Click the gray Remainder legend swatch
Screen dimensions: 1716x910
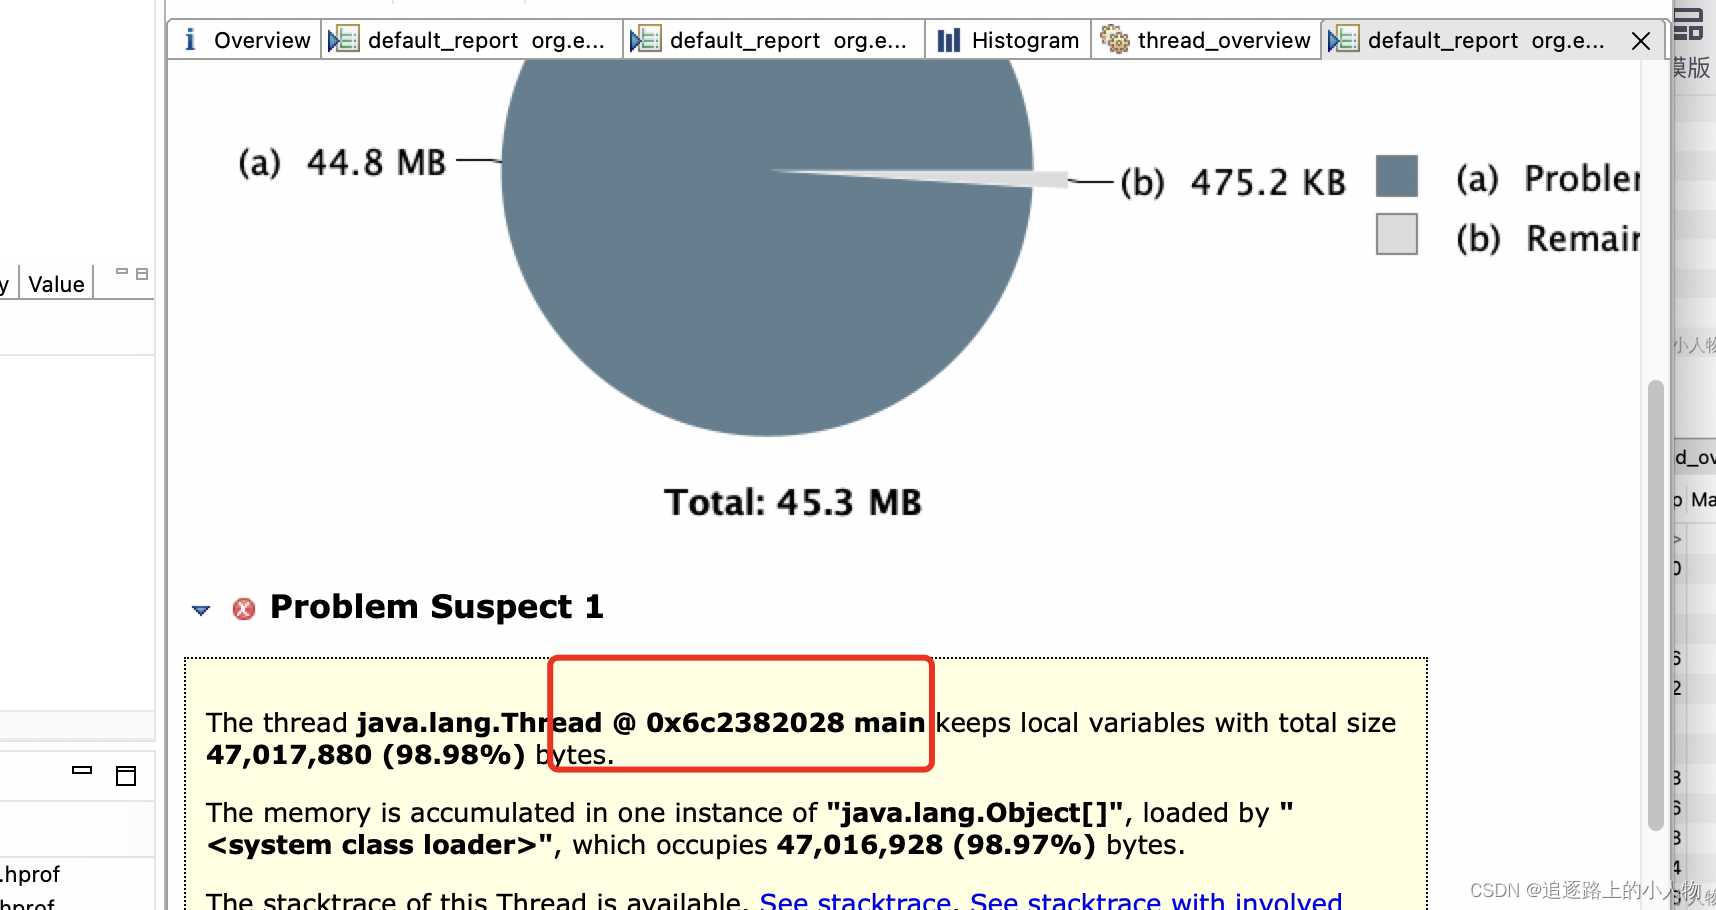tap(1397, 234)
